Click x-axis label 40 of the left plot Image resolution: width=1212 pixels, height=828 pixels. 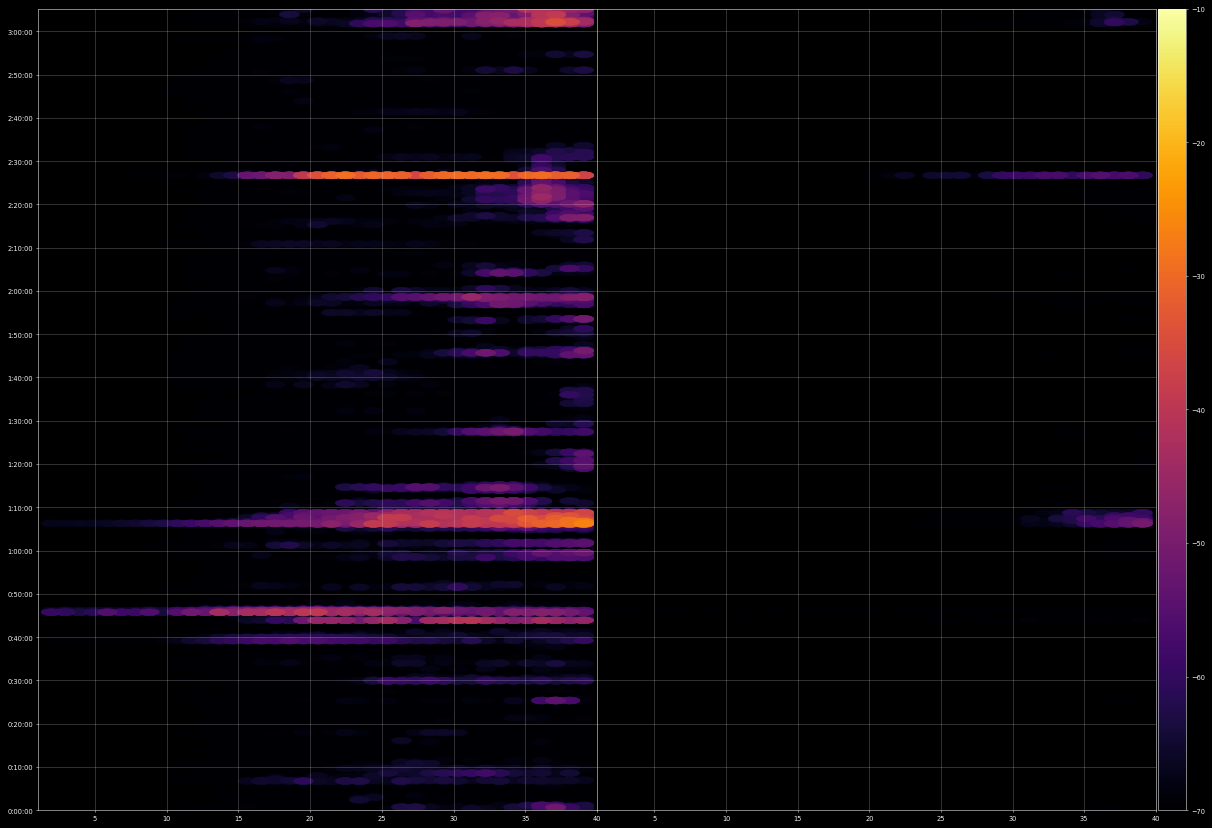(597, 819)
